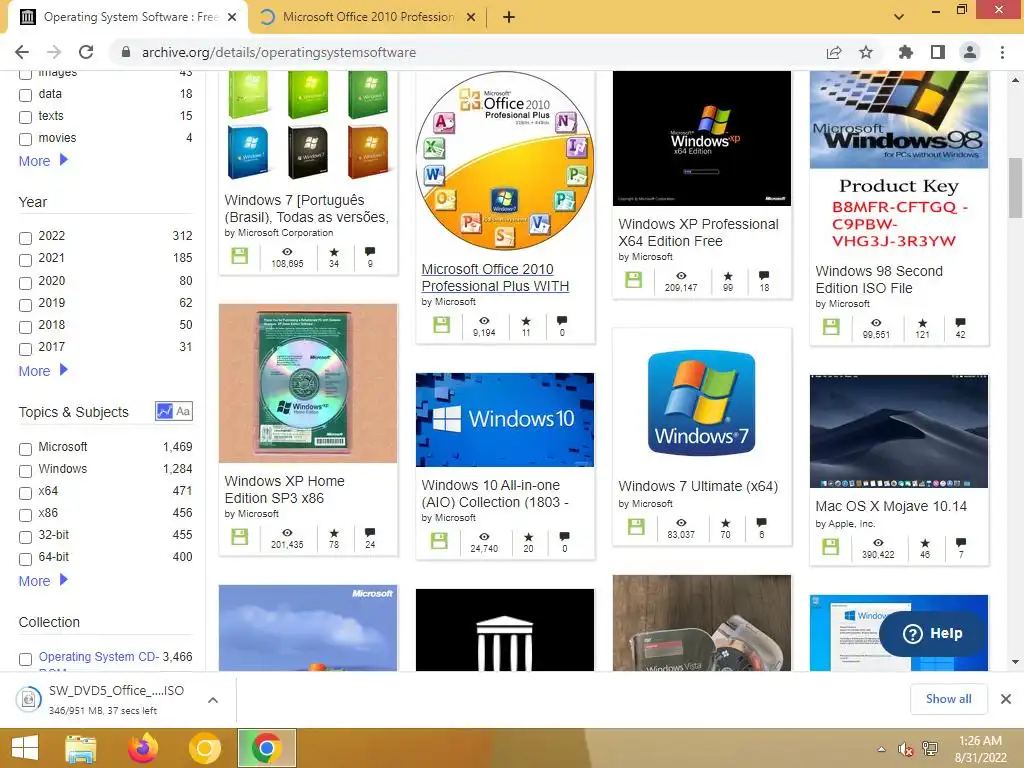Expand More under media type filters
Viewport: 1024px width, 768px height.
43,161
